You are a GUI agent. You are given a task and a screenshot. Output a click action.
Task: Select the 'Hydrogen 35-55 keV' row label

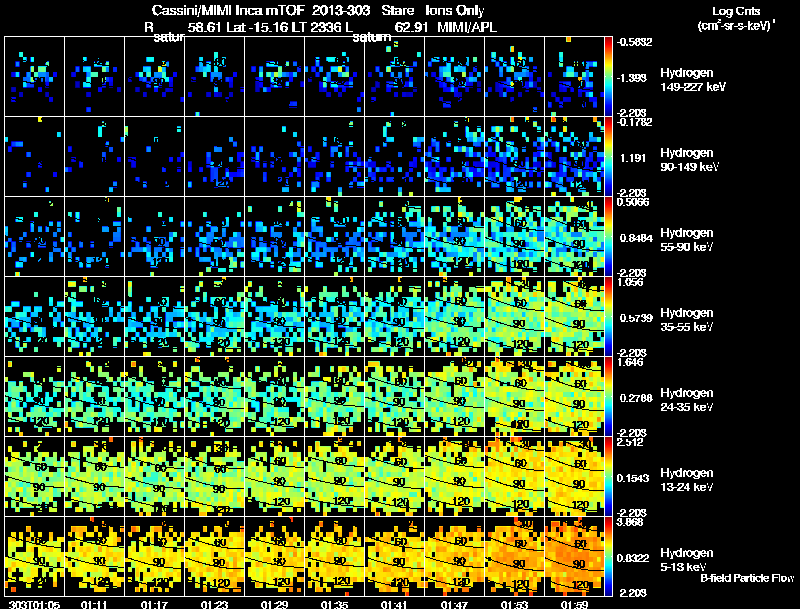(687, 320)
